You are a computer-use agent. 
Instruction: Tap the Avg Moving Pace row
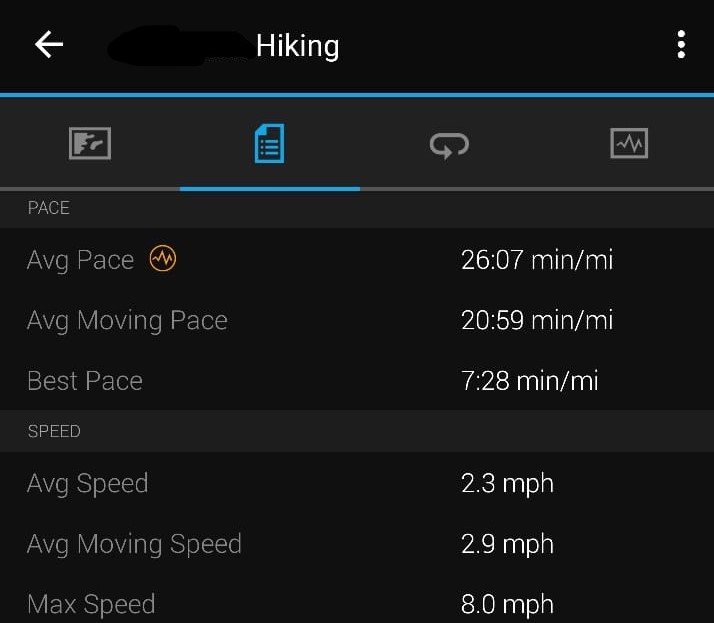pos(127,320)
